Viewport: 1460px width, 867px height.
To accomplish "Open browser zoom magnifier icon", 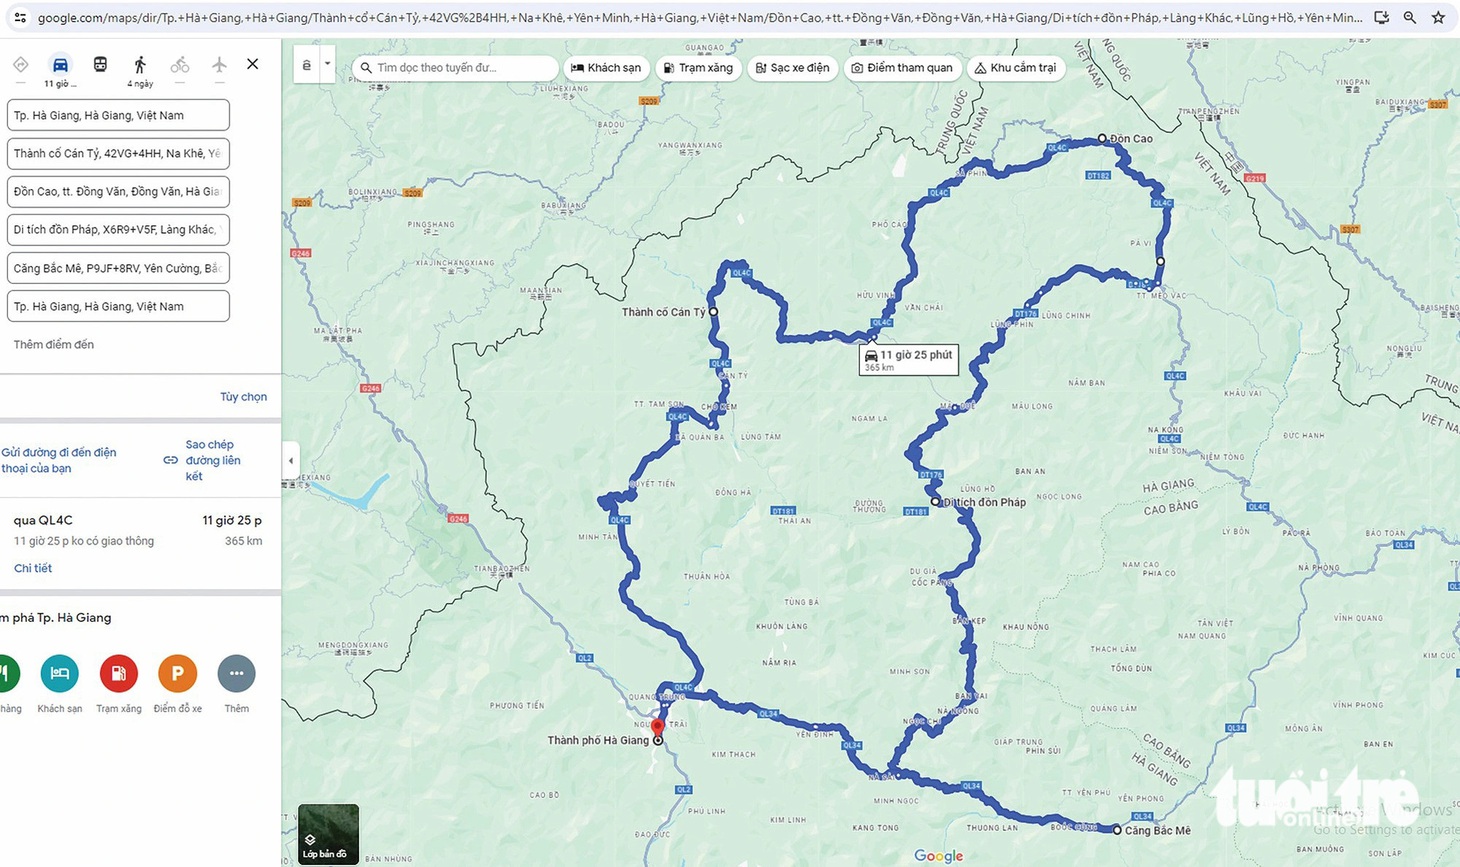I will click(x=1410, y=17).
